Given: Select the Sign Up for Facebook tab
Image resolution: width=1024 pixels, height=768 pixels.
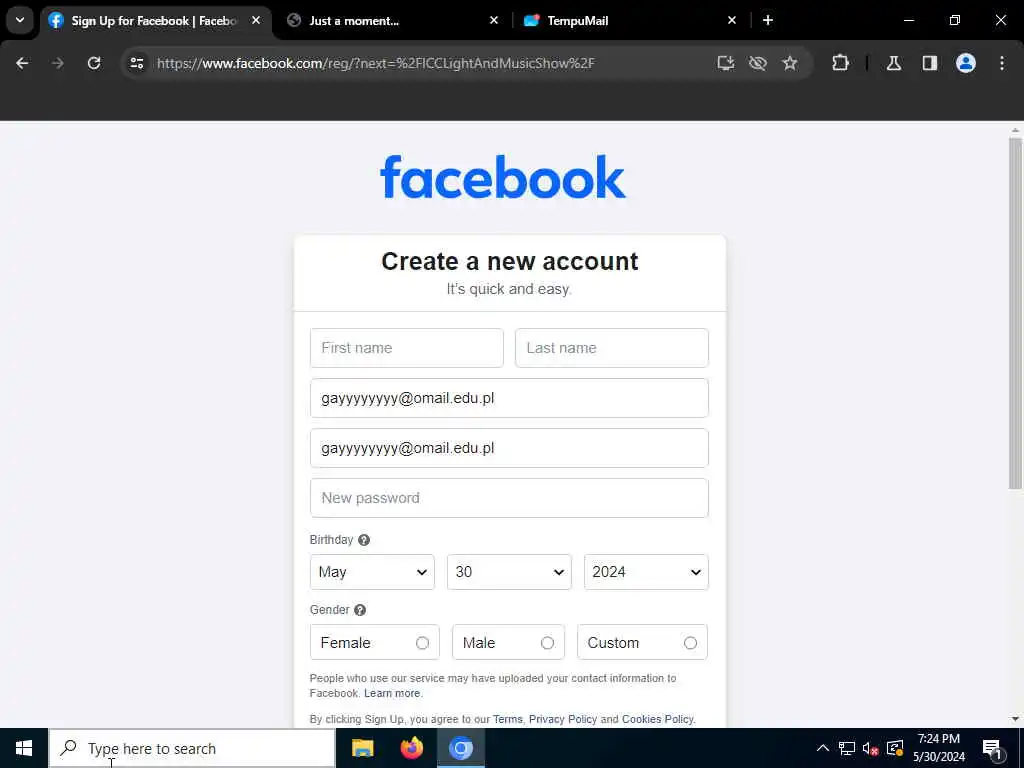Looking at the screenshot, I should 153,20.
